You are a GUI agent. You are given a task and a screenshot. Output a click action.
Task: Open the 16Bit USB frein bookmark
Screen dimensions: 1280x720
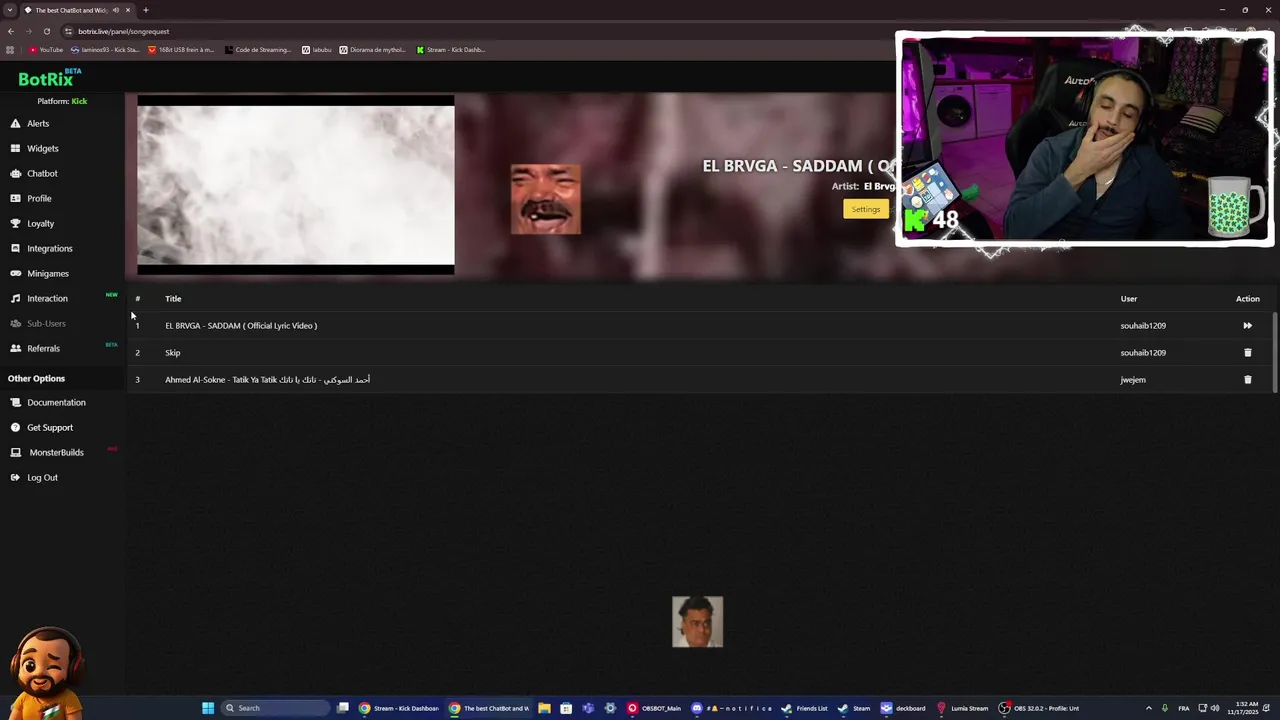(x=182, y=49)
